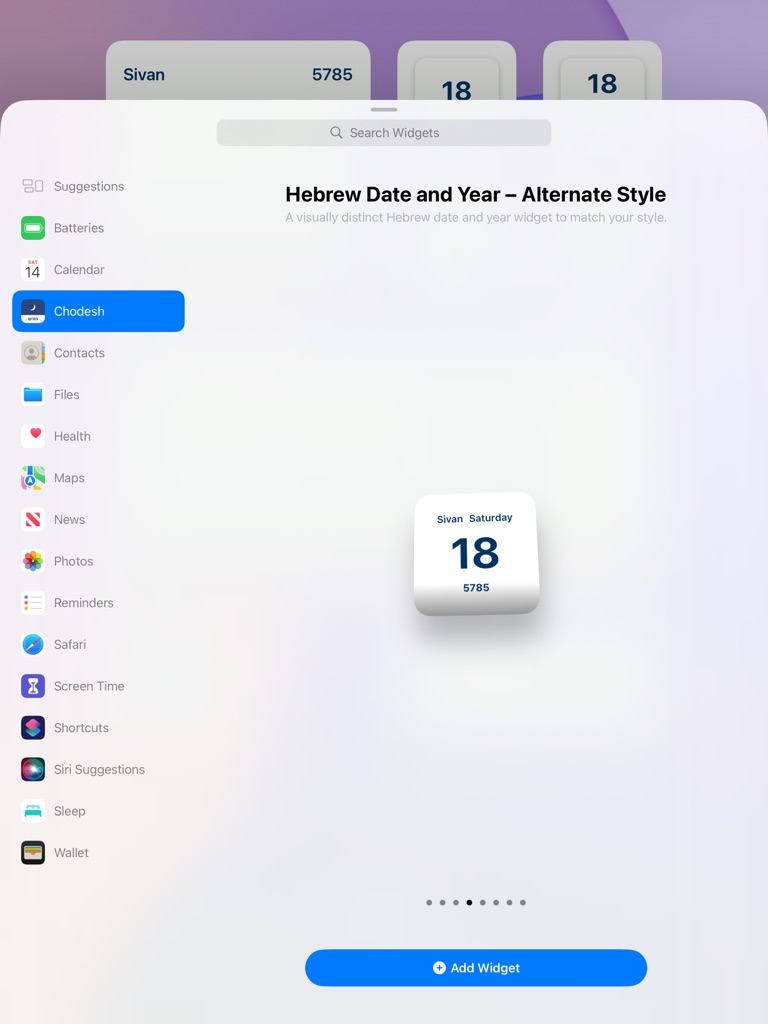Switch to Calendar widgets list entry
This screenshot has width=768, height=1024.
99,270
